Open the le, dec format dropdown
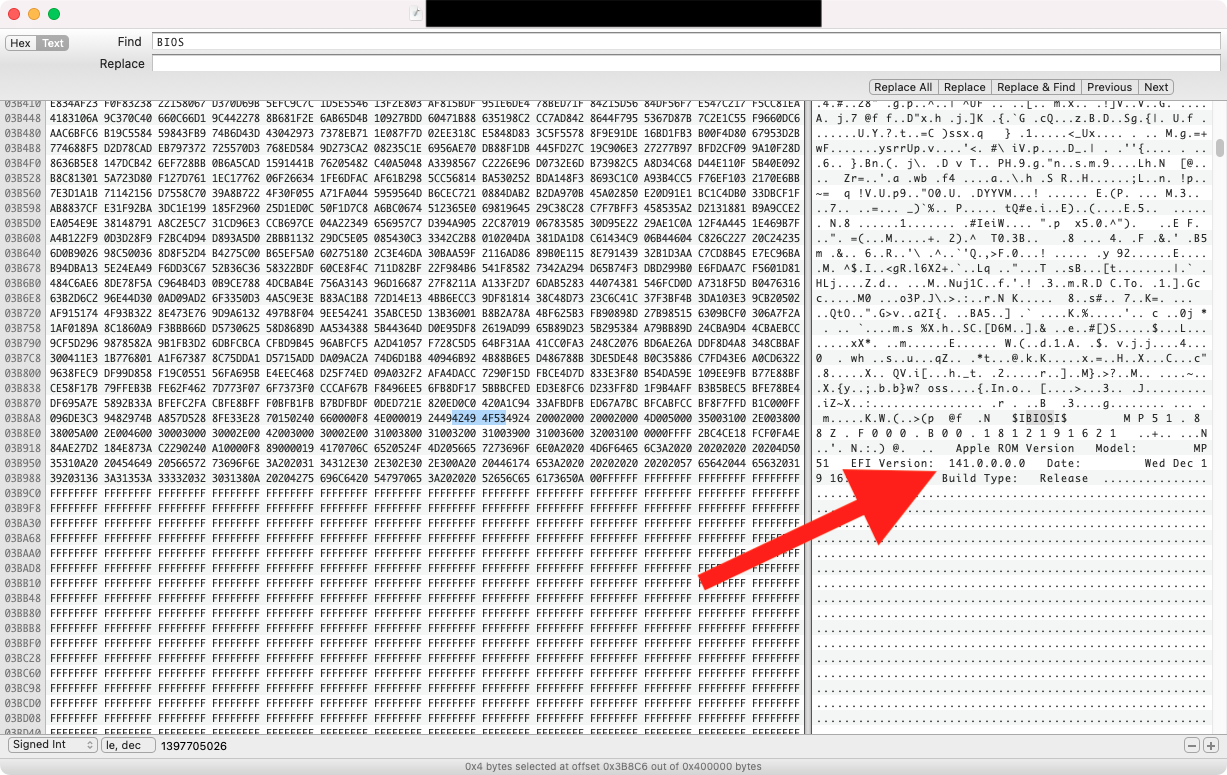The image size is (1227, 775). pos(128,745)
